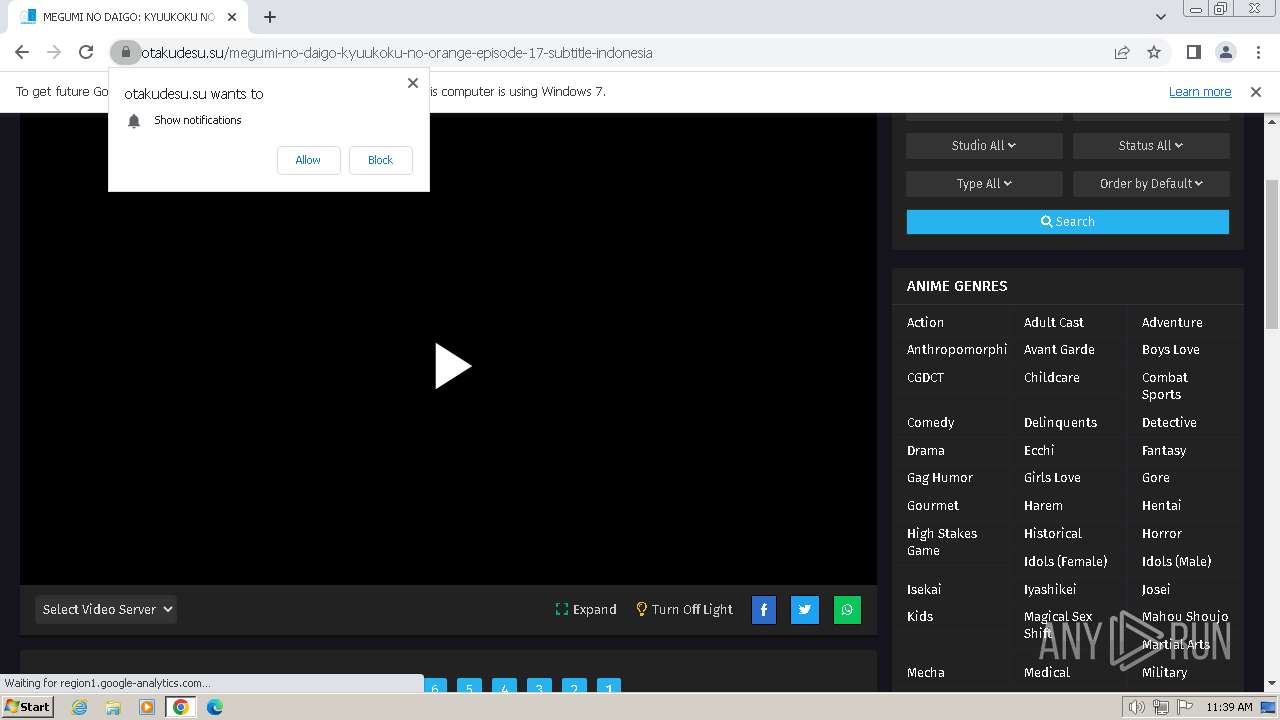This screenshot has width=1280, height=720.
Task: Select the Kids genre
Action: (920, 616)
